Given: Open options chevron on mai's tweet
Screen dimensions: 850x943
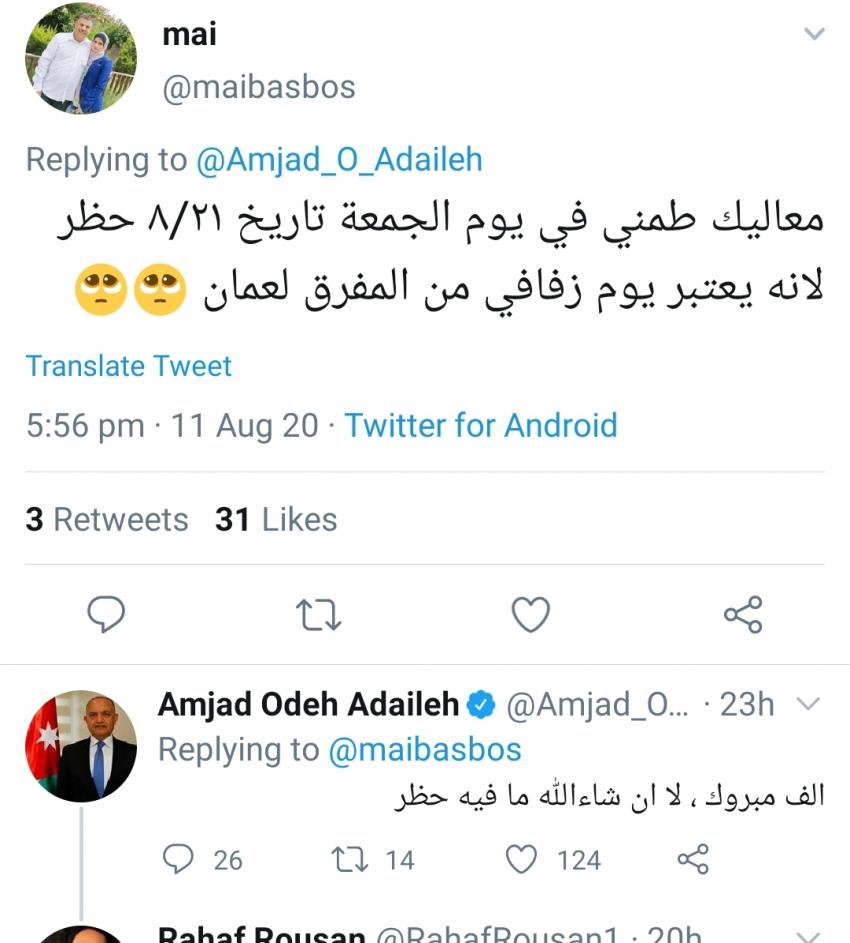Looking at the screenshot, I should (x=815, y=34).
